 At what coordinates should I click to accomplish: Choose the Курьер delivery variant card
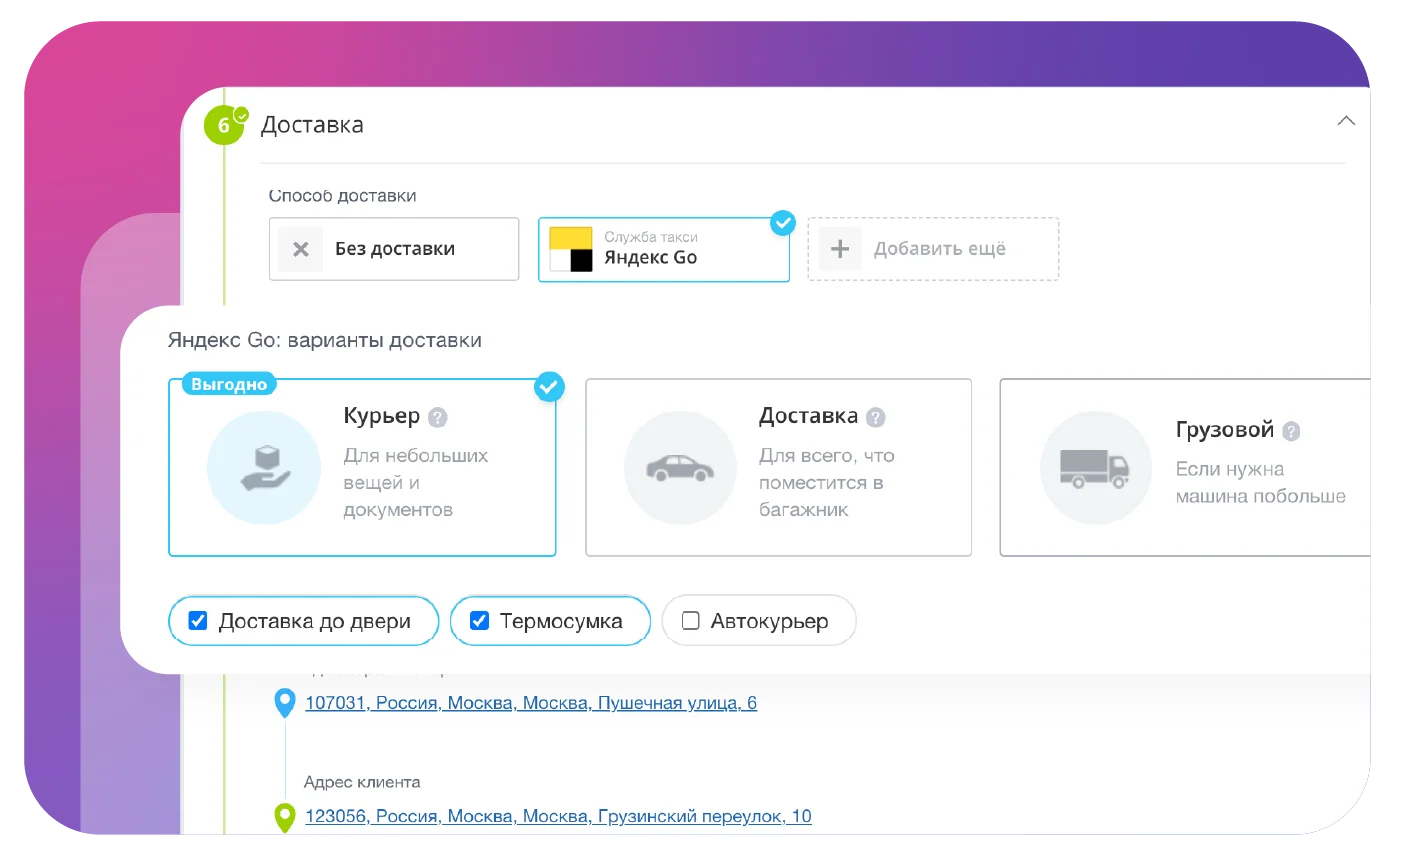(x=362, y=467)
